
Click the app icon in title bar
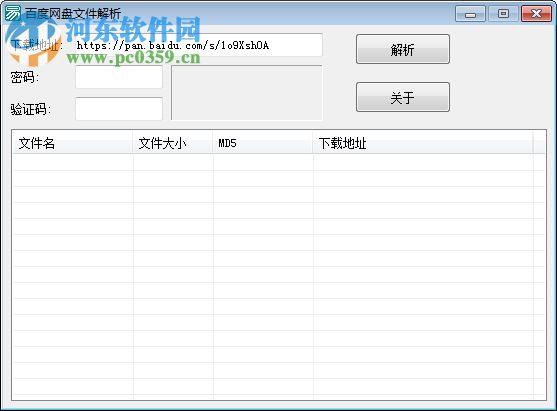pos(12,13)
